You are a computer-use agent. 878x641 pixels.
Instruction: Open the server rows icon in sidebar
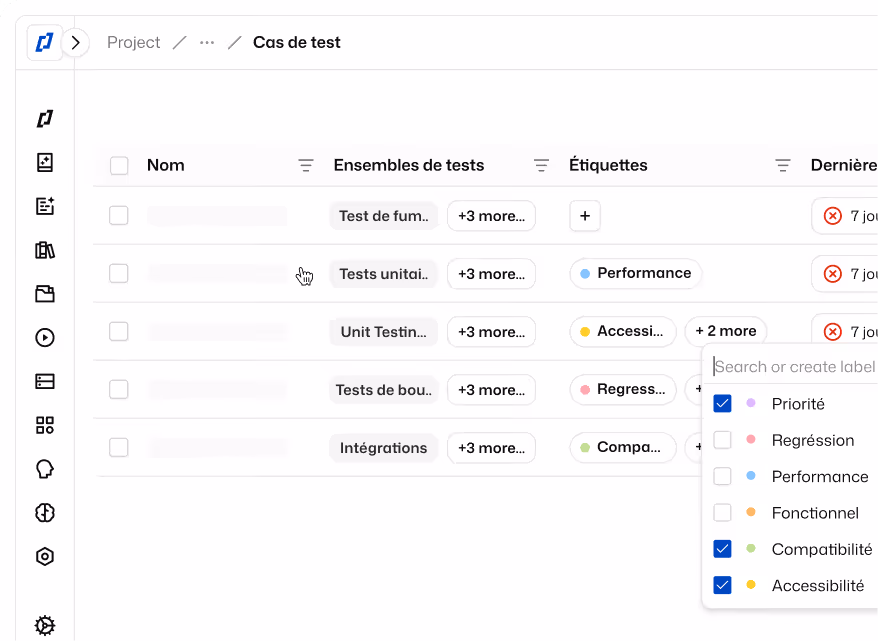[x=45, y=381]
